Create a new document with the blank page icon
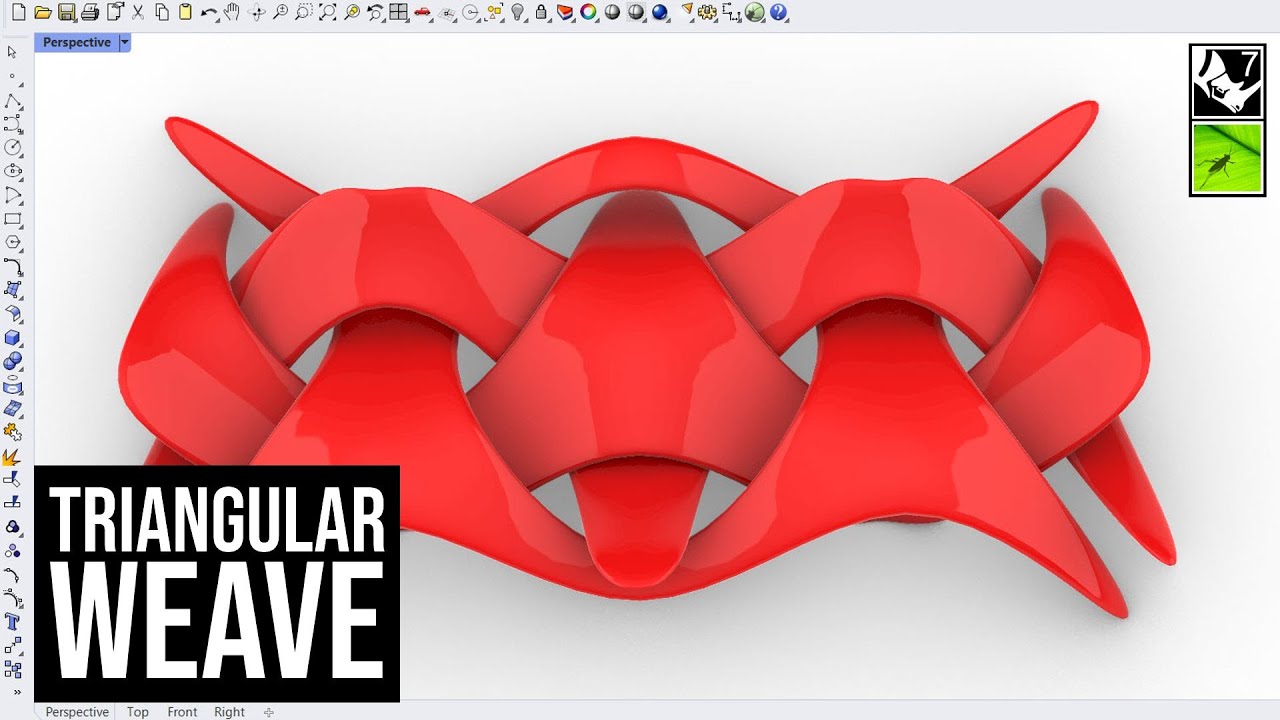1280x720 pixels. point(18,12)
